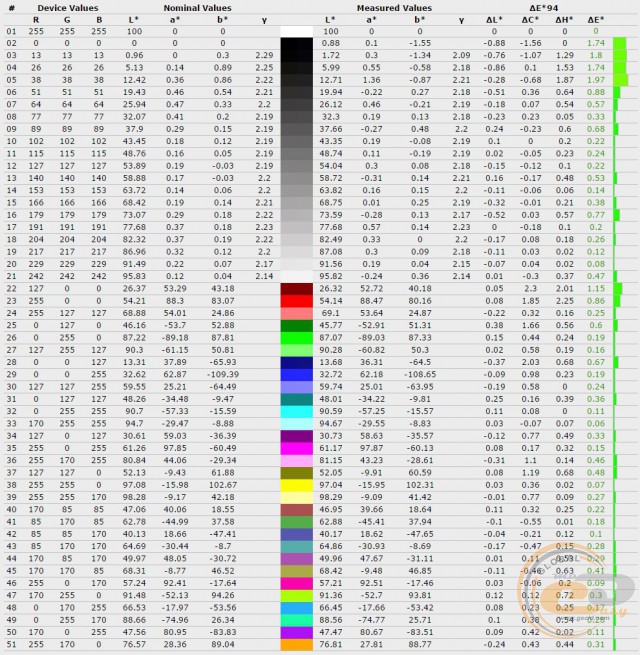Select the ΔH* value "2.25" in row 23

pos(564,301)
